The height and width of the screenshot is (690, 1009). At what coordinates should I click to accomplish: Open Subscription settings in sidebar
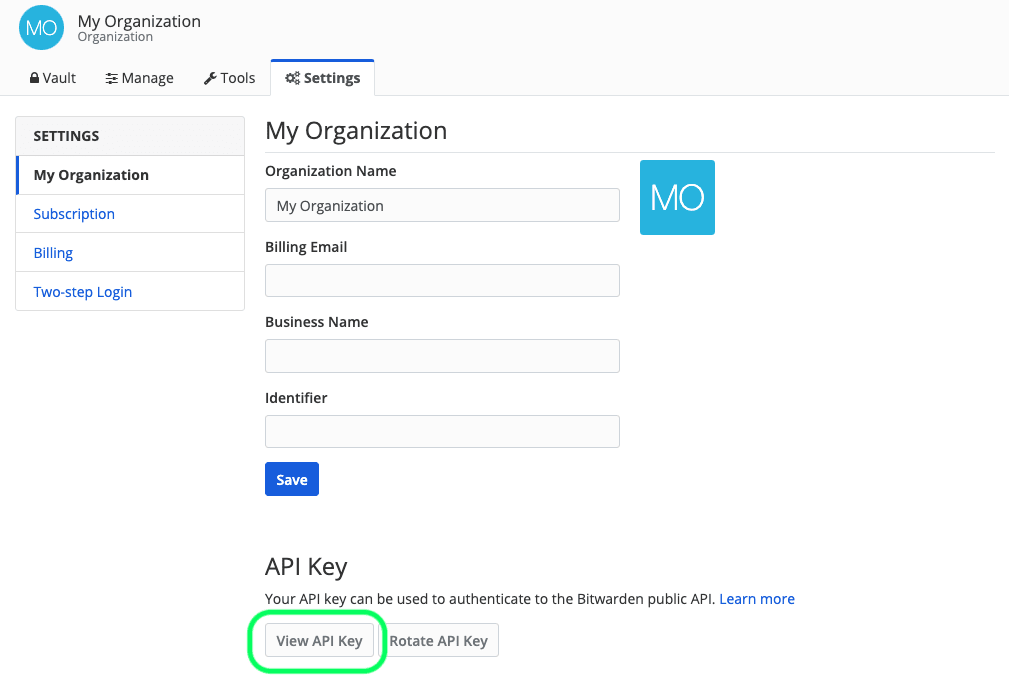[x=74, y=213]
